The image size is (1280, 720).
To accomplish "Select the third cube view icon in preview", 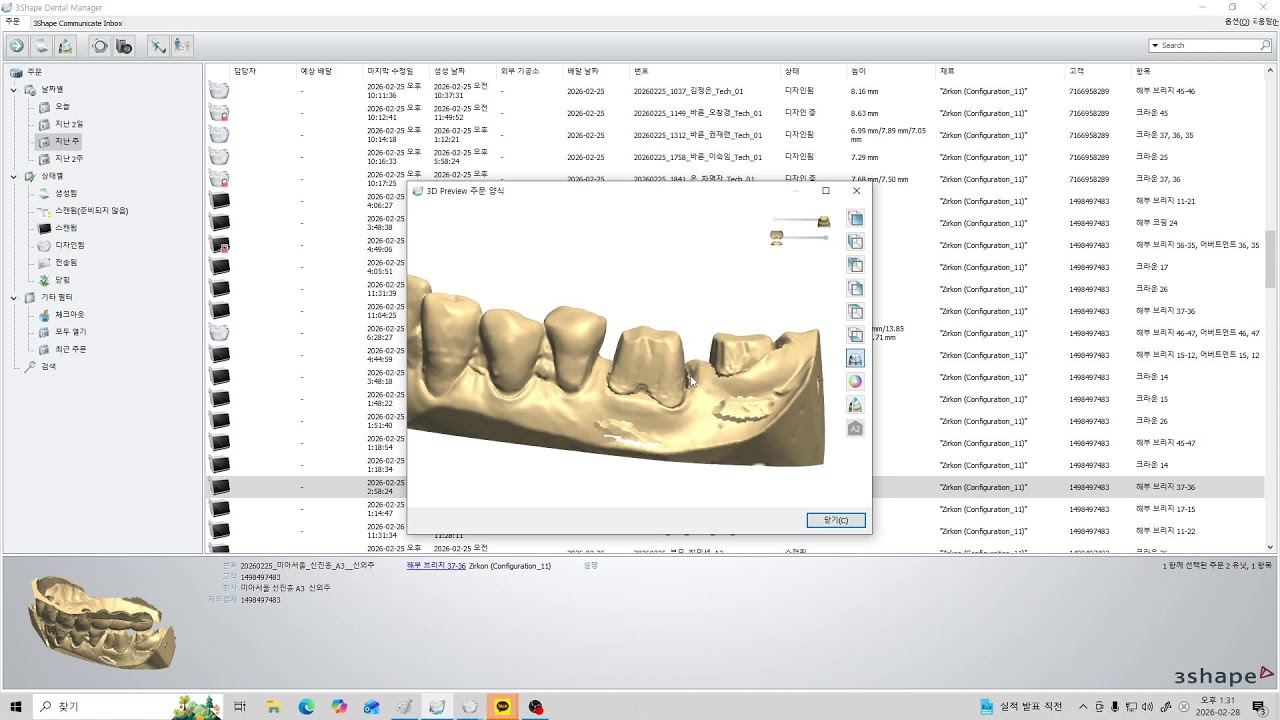I will tap(855, 265).
